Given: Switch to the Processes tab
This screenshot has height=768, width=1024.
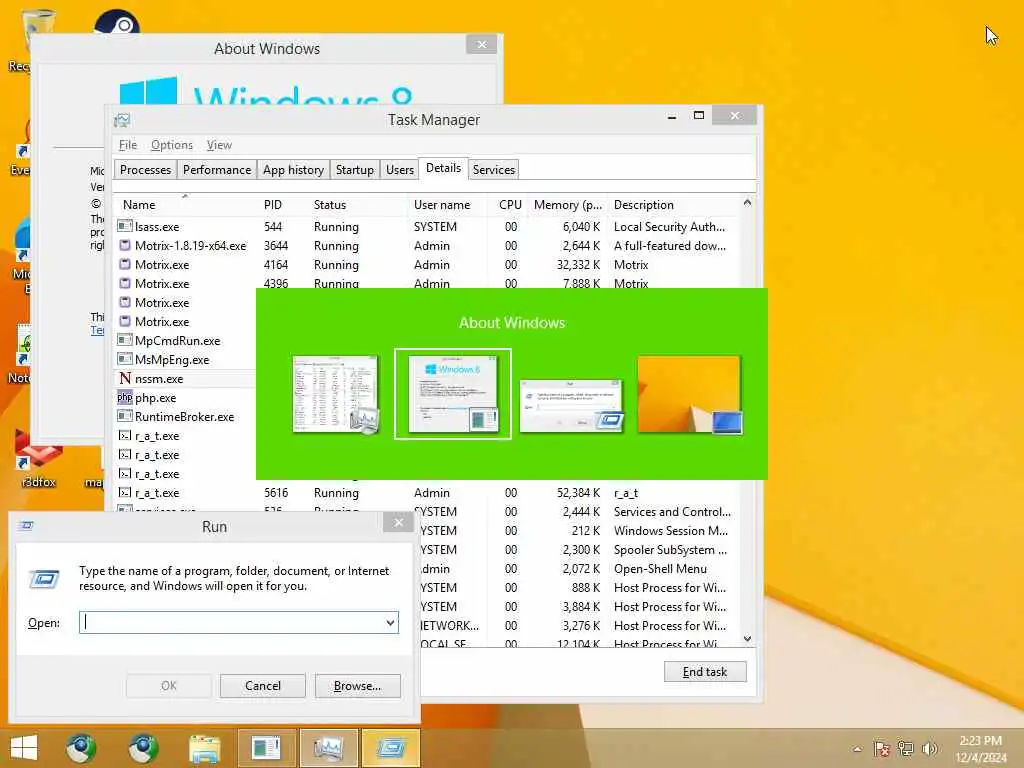Looking at the screenshot, I should pos(145,170).
